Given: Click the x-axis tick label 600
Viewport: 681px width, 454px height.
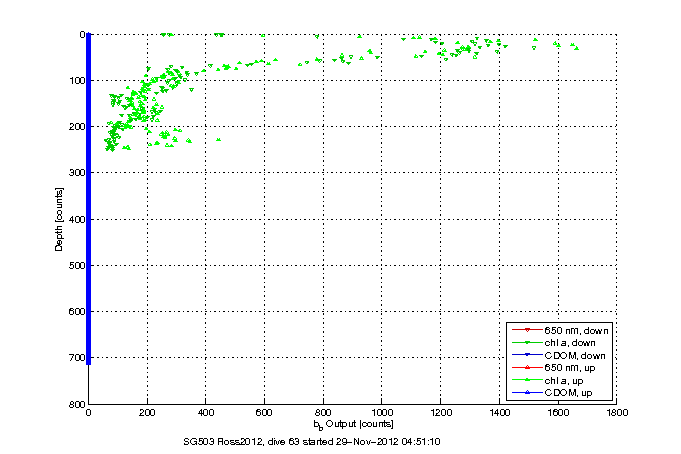Looking at the screenshot, I should click(264, 413).
